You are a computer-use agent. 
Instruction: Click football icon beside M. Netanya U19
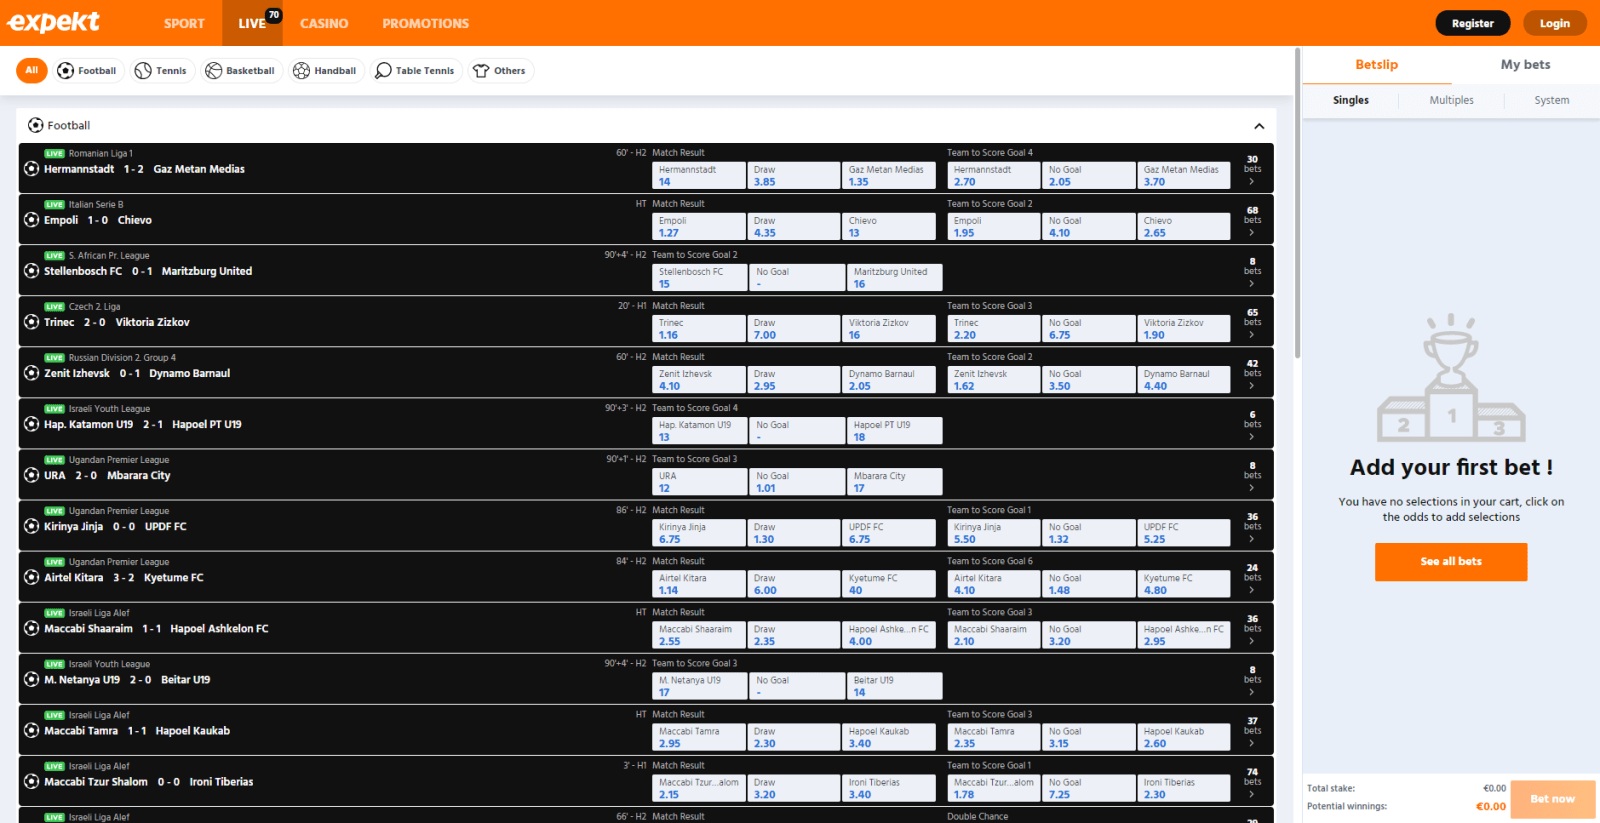pyautogui.click(x=32, y=679)
